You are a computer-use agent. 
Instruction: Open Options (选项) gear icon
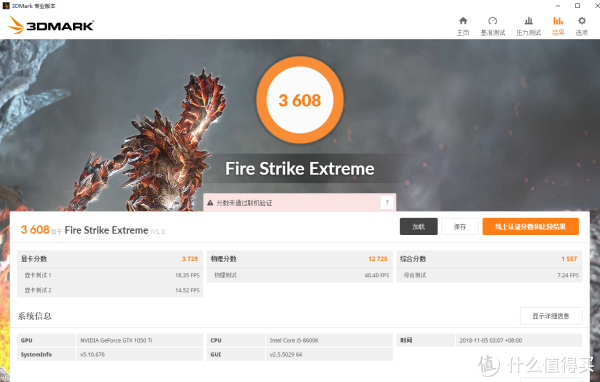(x=582, y=21)
